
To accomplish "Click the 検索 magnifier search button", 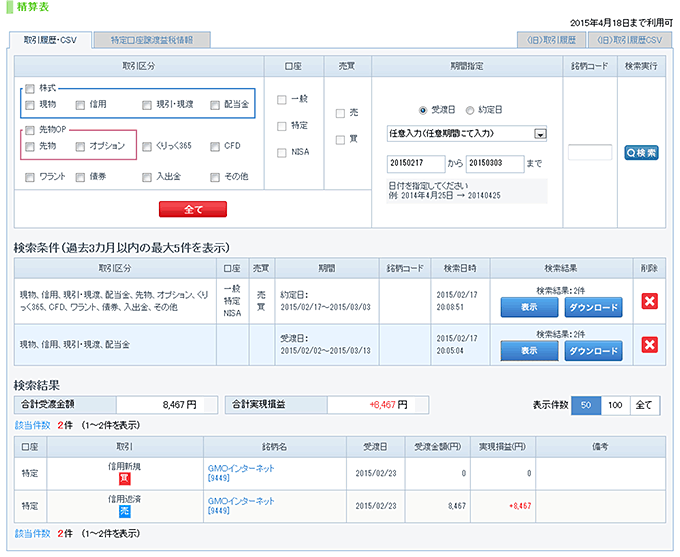I will [x=641, y=153].
